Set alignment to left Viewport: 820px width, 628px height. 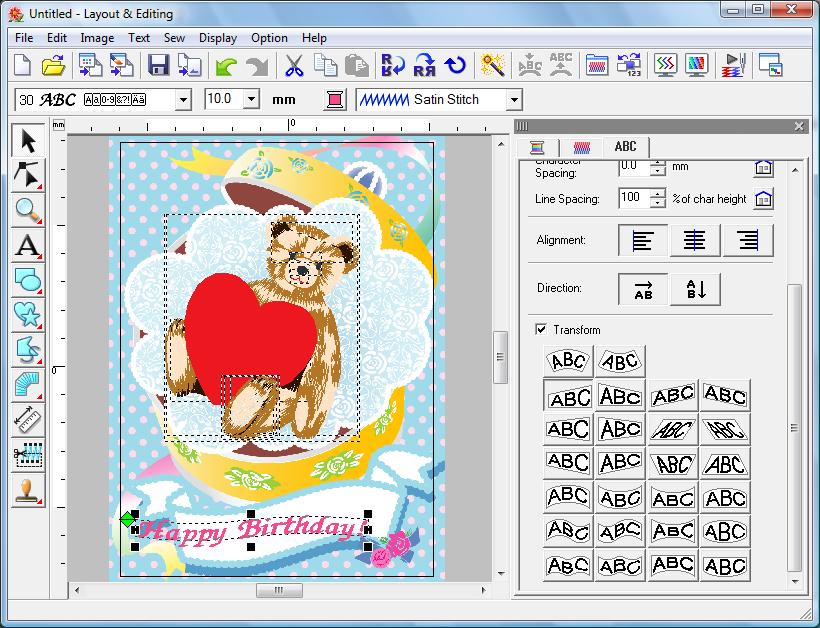click(x=643, y=241)
